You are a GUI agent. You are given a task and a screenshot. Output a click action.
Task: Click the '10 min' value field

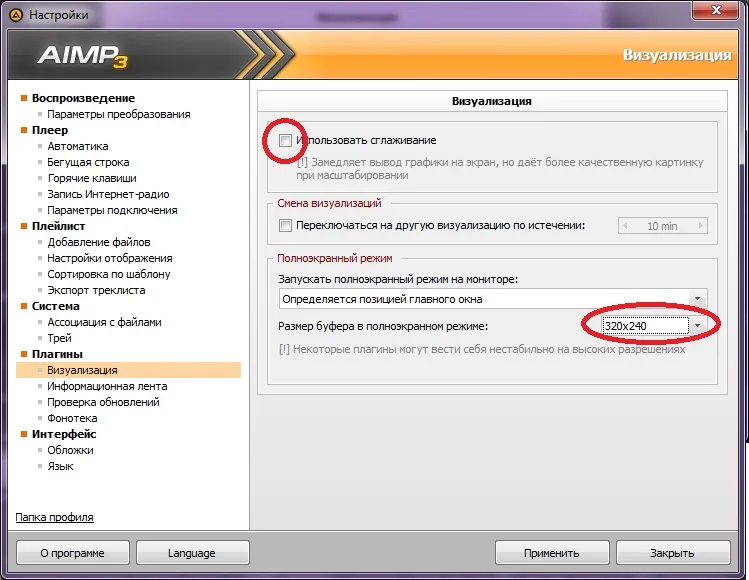pos(663,226)
